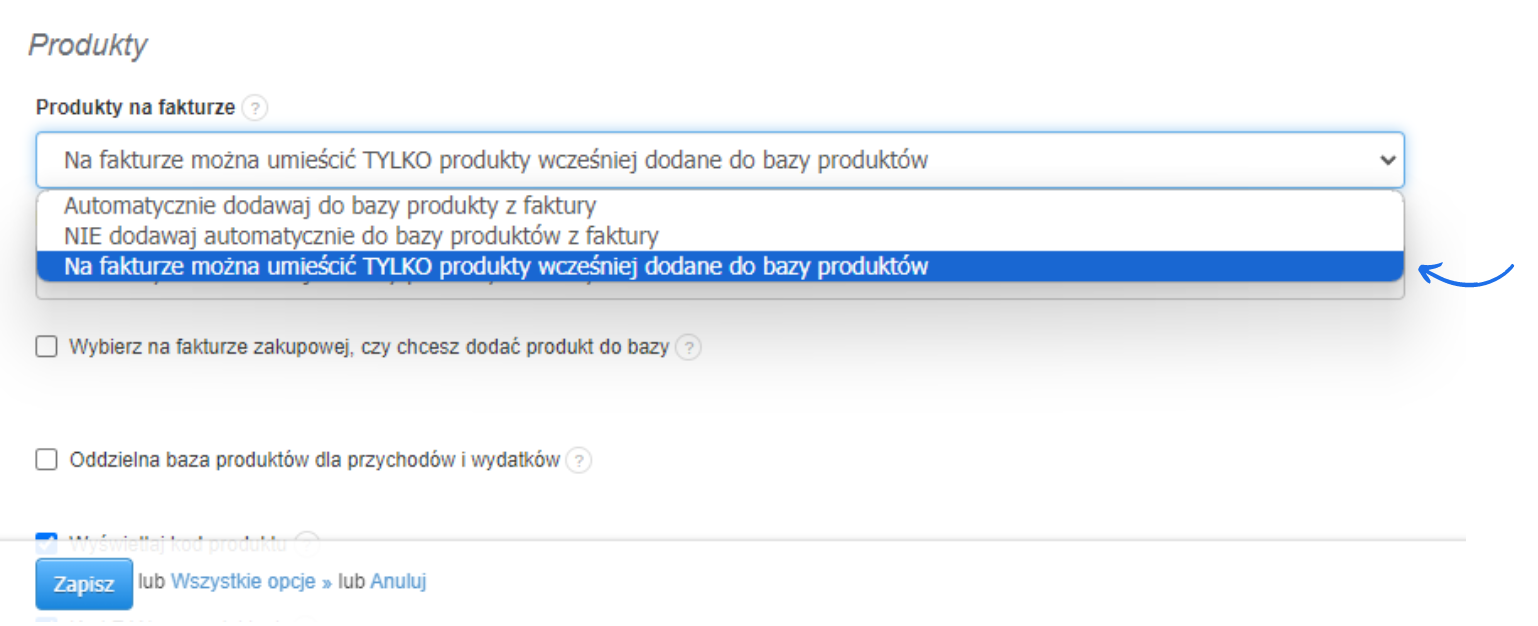
Task: Check "Oddzielna baza produktów dla przychodów i wydatków"
Action: (46, 460)
